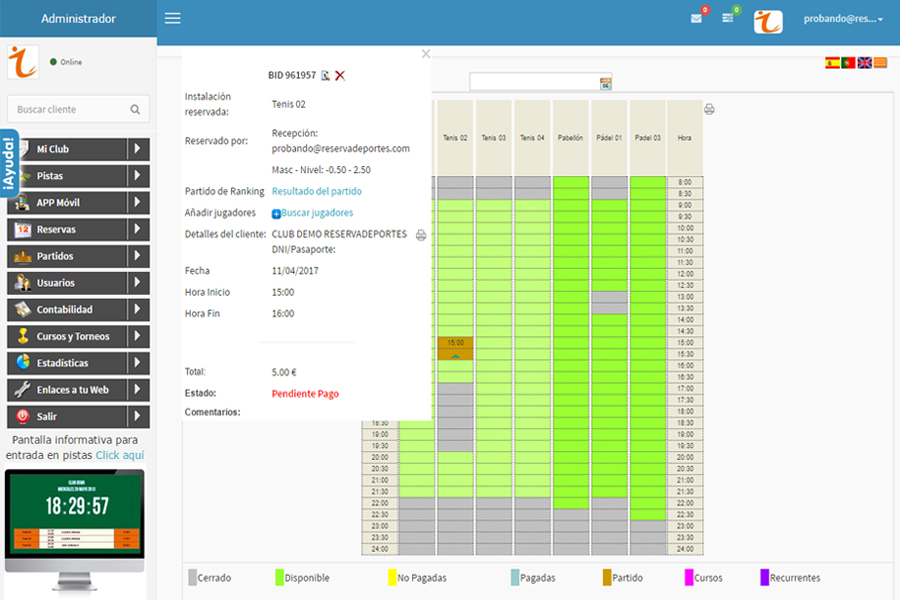Click the Resultado del partido link
Viewport: 900px width, 600px height.
(317, 191)
